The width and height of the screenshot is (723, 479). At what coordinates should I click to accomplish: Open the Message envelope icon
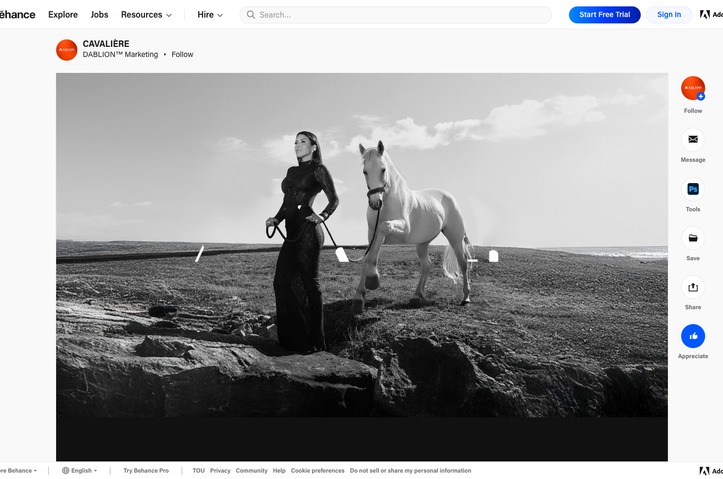[693, 139]
